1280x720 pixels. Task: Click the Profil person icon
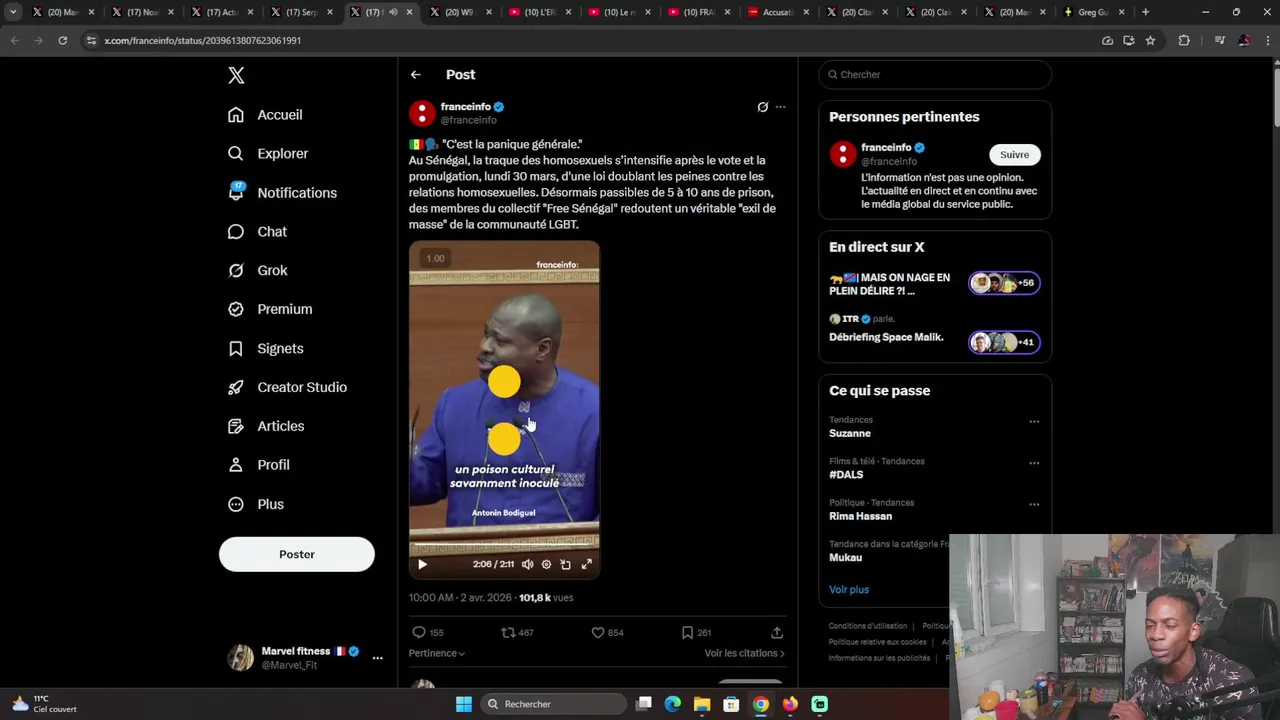coord(236,465)
